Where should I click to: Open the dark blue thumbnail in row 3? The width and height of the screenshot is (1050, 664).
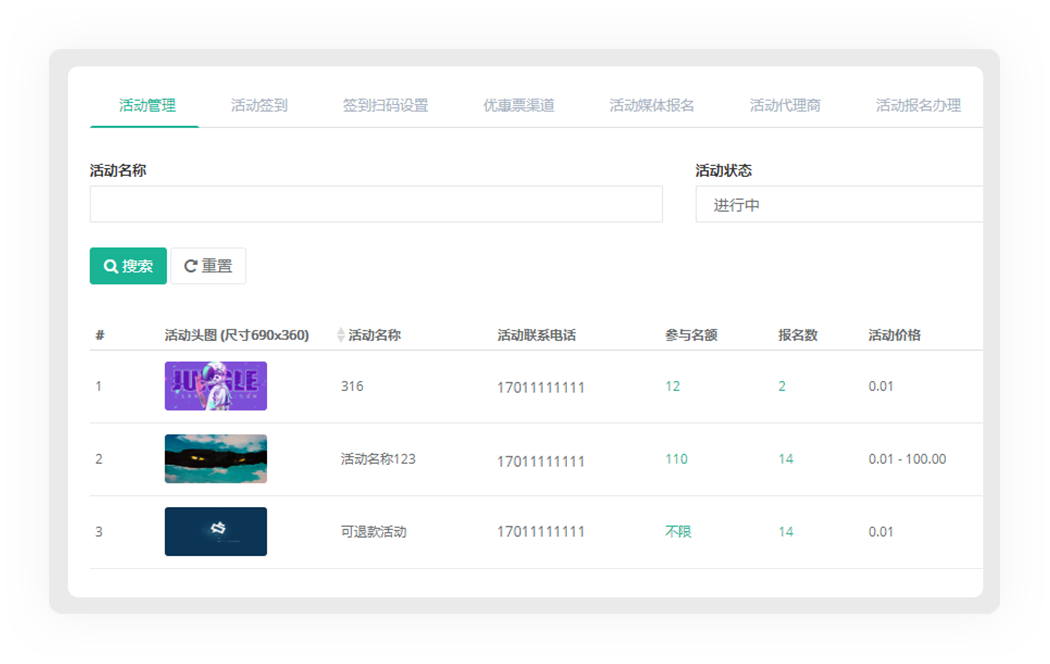(216, 531)
